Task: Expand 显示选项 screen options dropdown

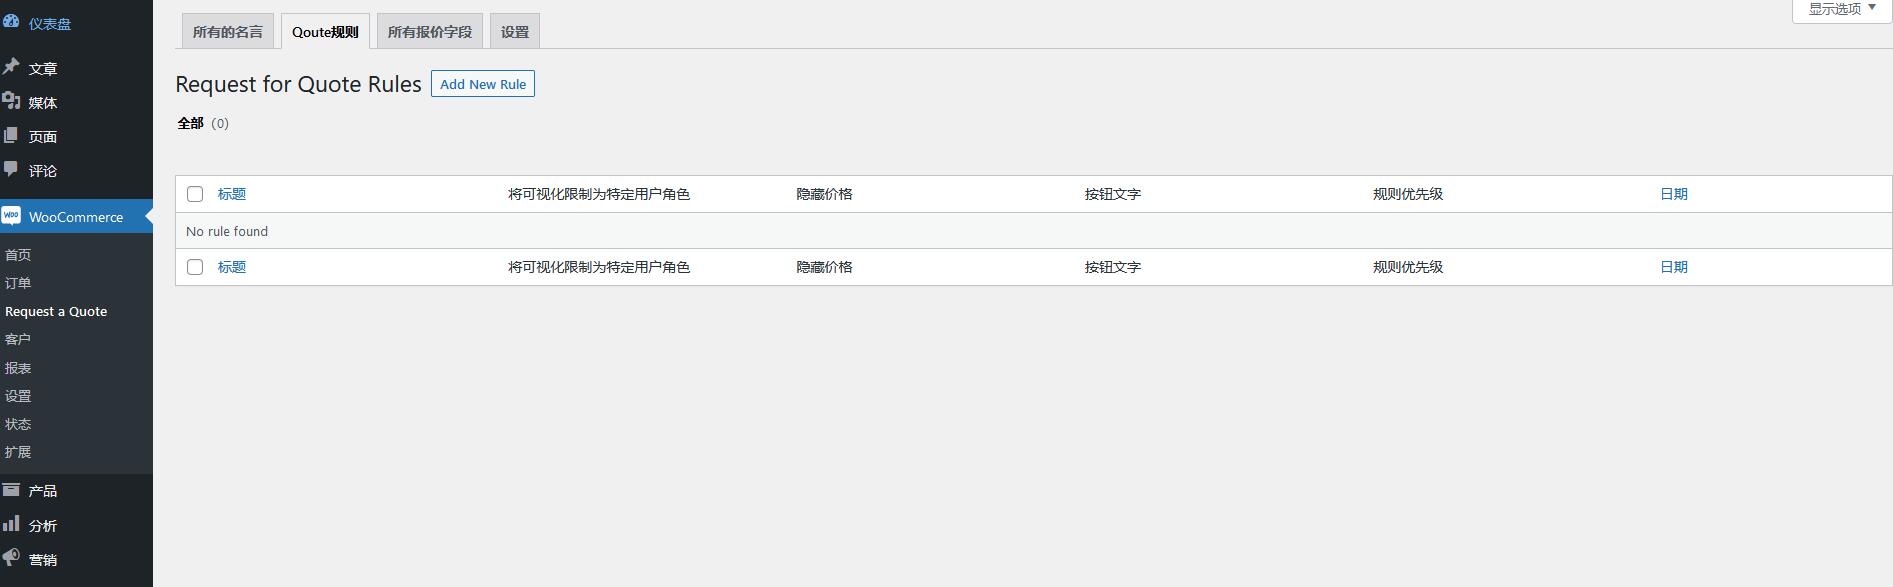Action: [x=1842, y=9]
